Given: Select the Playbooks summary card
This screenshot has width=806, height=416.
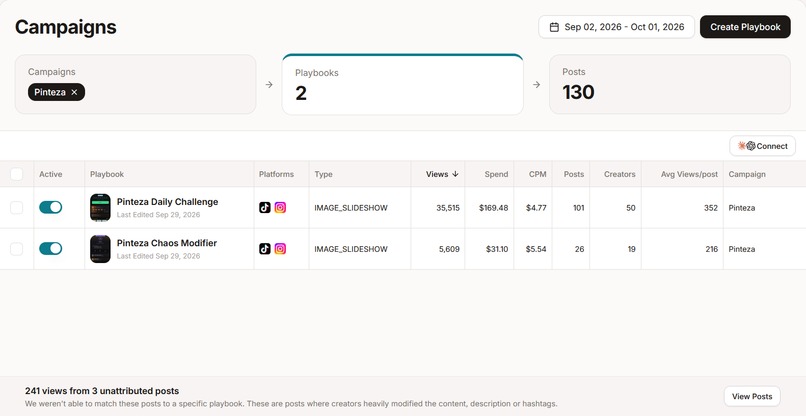Looking at the screenshot, I should point(402,84).
